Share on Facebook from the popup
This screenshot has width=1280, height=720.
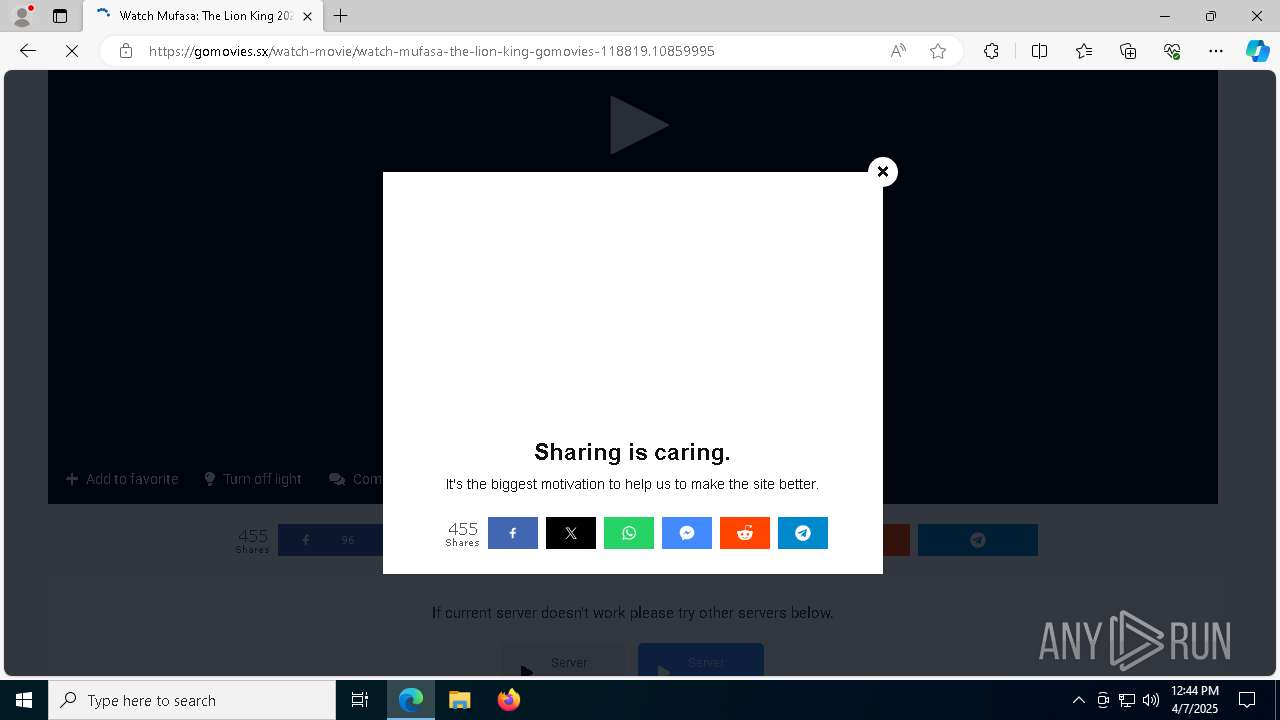(513, 533)
